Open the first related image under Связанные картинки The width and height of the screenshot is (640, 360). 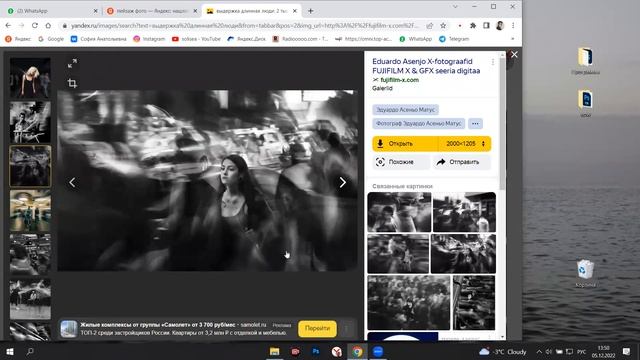pos(399,212)
